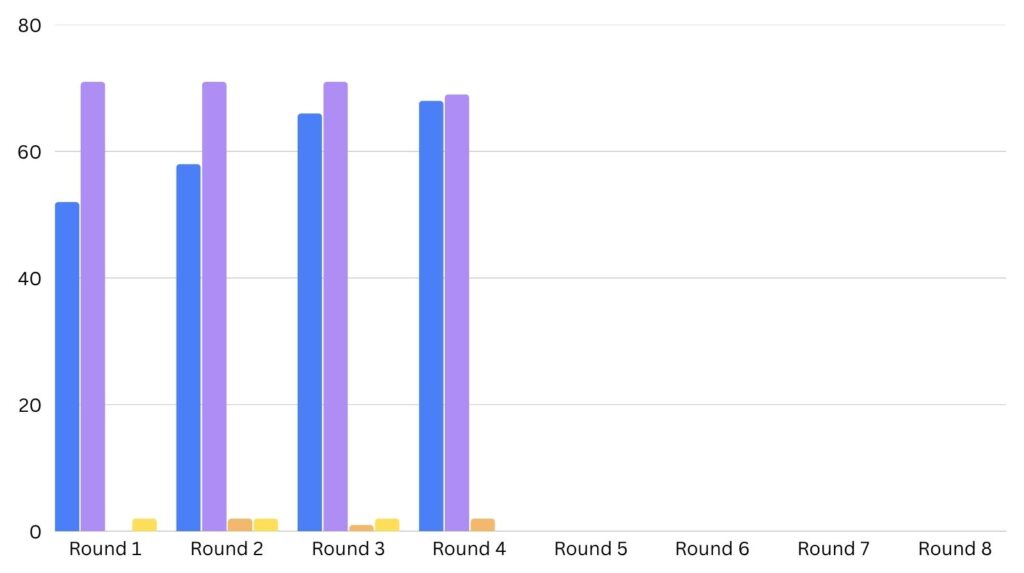The height and width of the screenshot is (573, 1024).
Task: Select the purple bar for Round 4
Action: tap(457, 312)
